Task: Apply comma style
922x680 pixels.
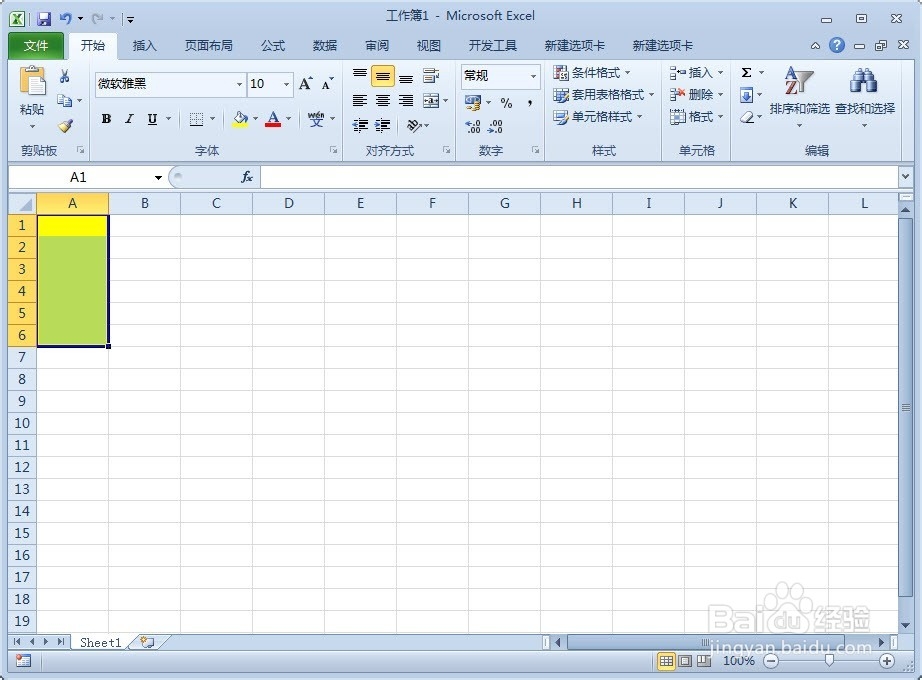Action: (x=530, y=103)
